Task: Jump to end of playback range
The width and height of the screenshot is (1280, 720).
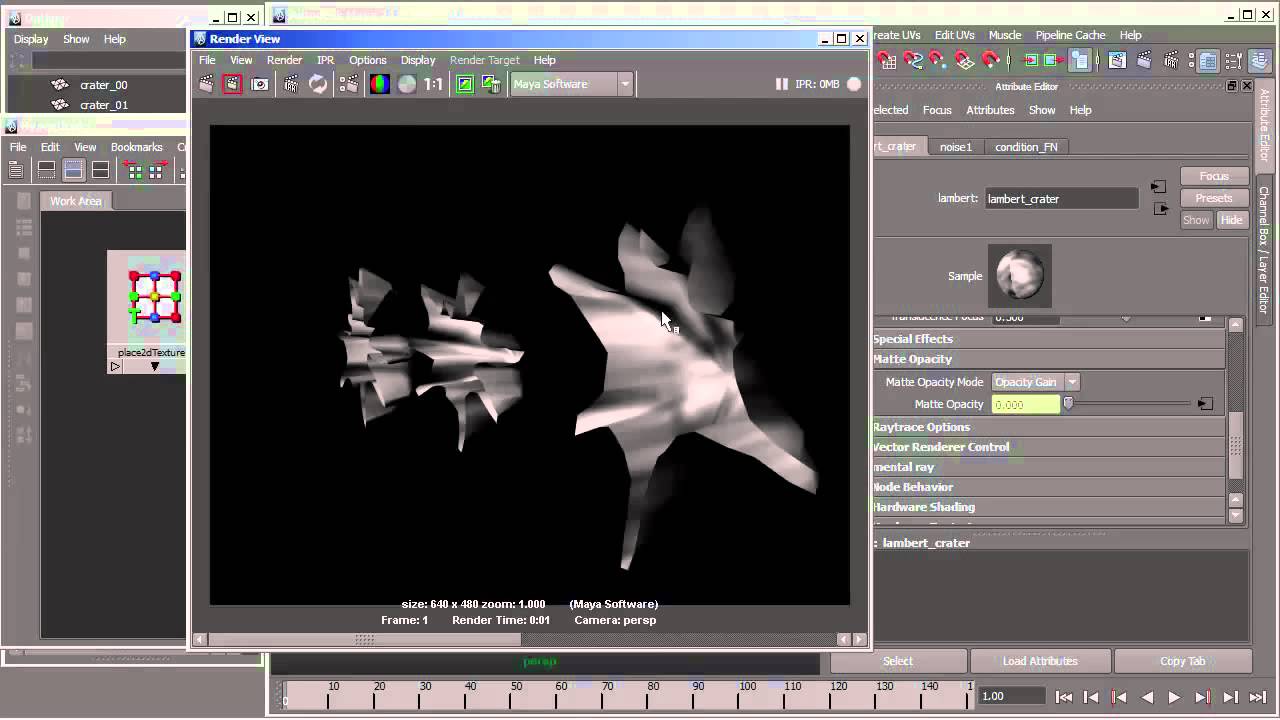Action: pos(1258,697)
